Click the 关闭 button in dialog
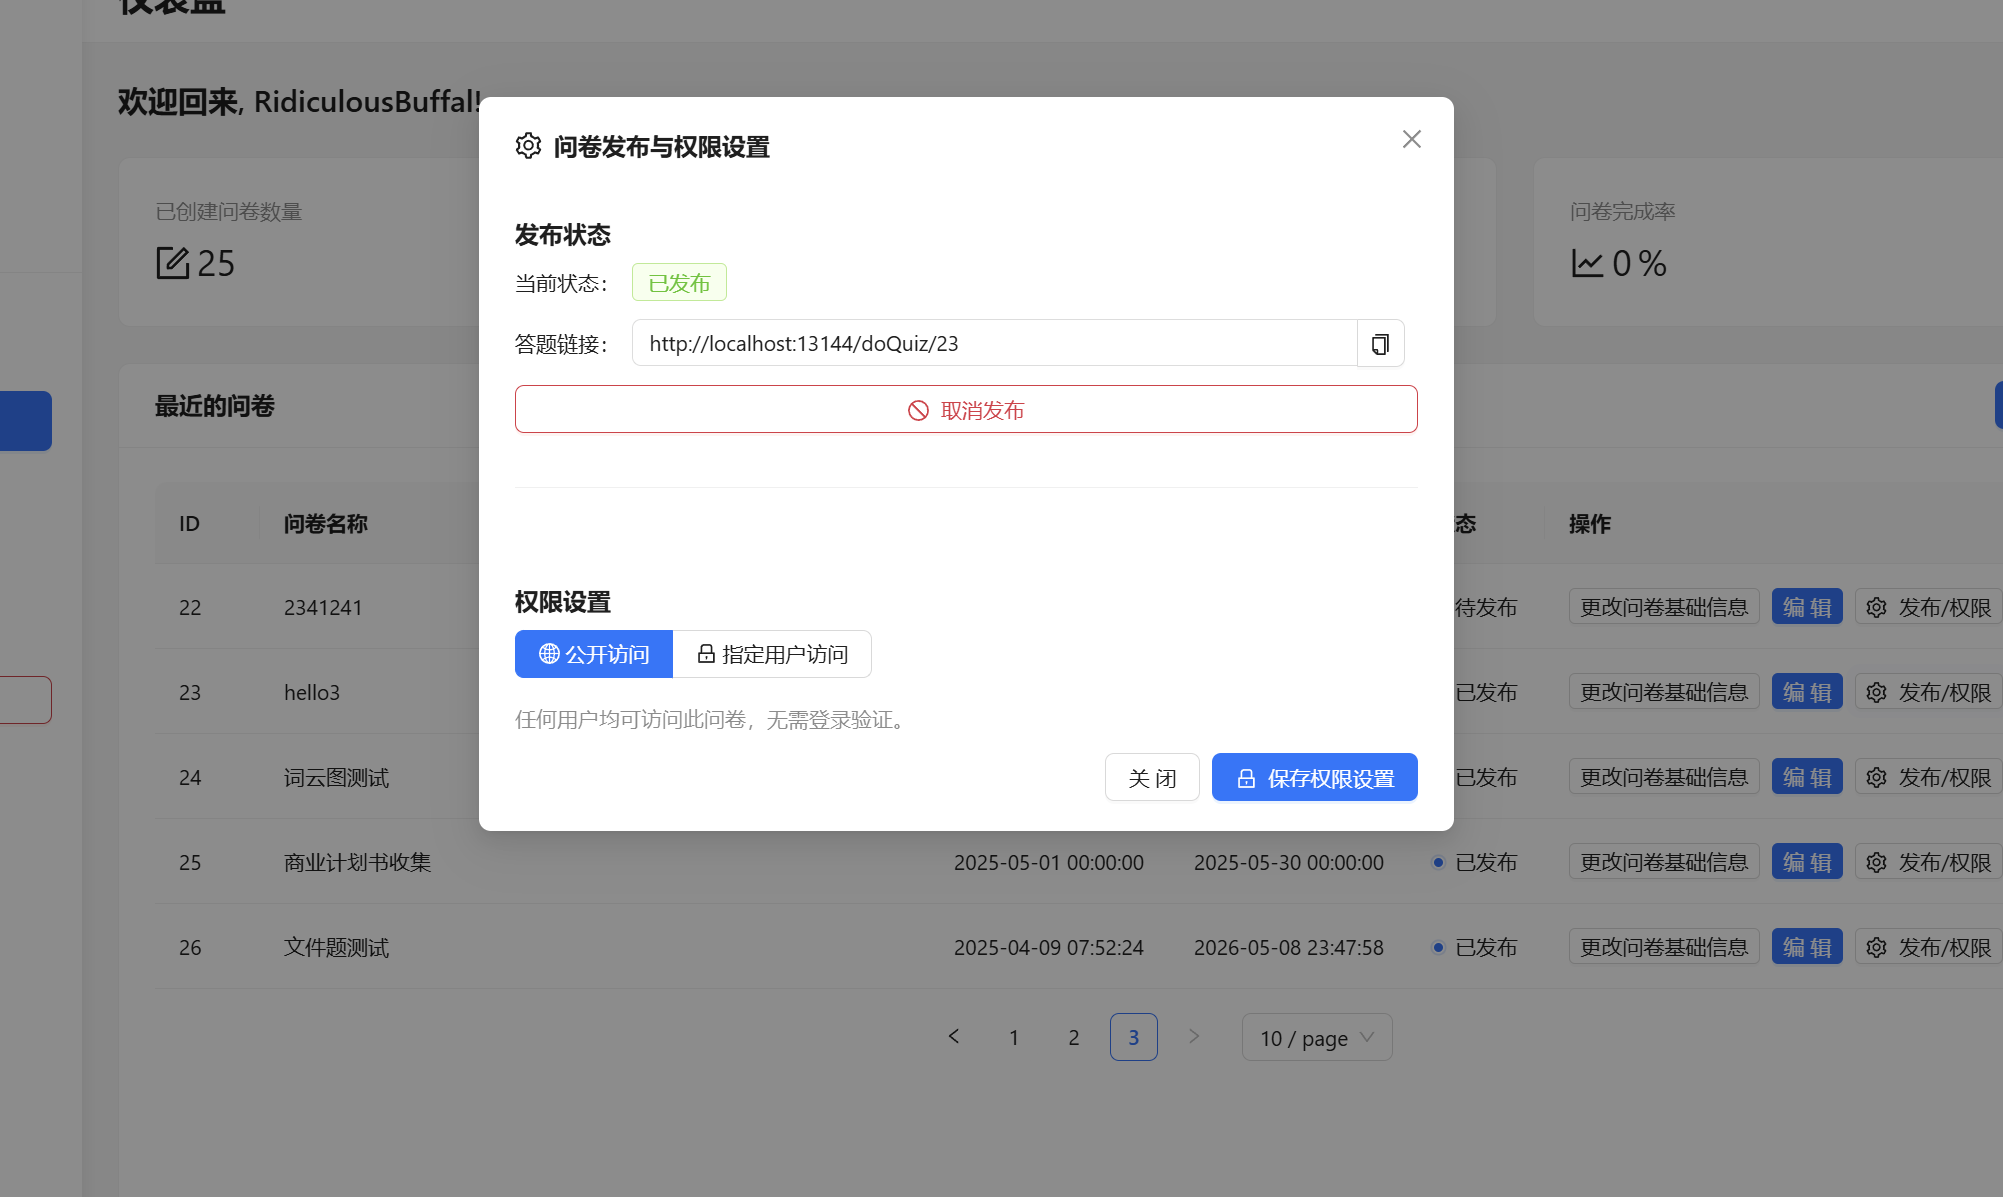Viewport: 2003px width, 1197px height. pyautogui.click(x=1151, y=778)
